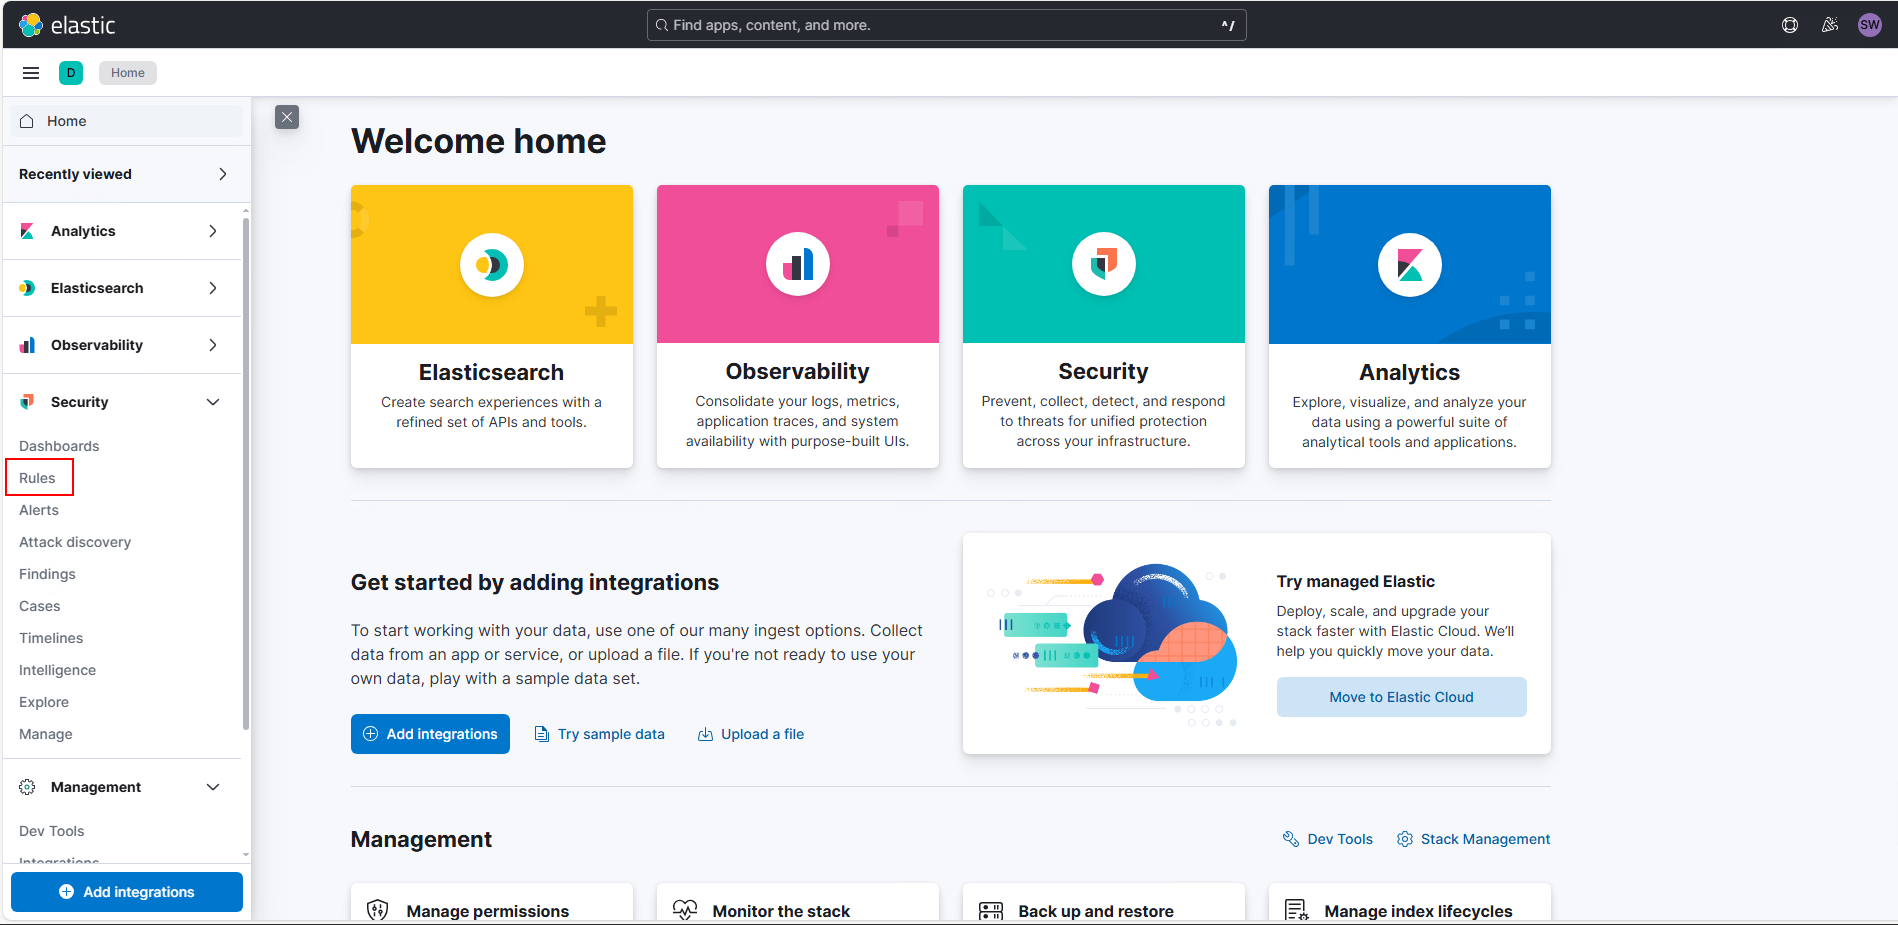Collapse the Management section chevron
The image size is (1898, 925).
pyautogui.click(x=213, y=787)
